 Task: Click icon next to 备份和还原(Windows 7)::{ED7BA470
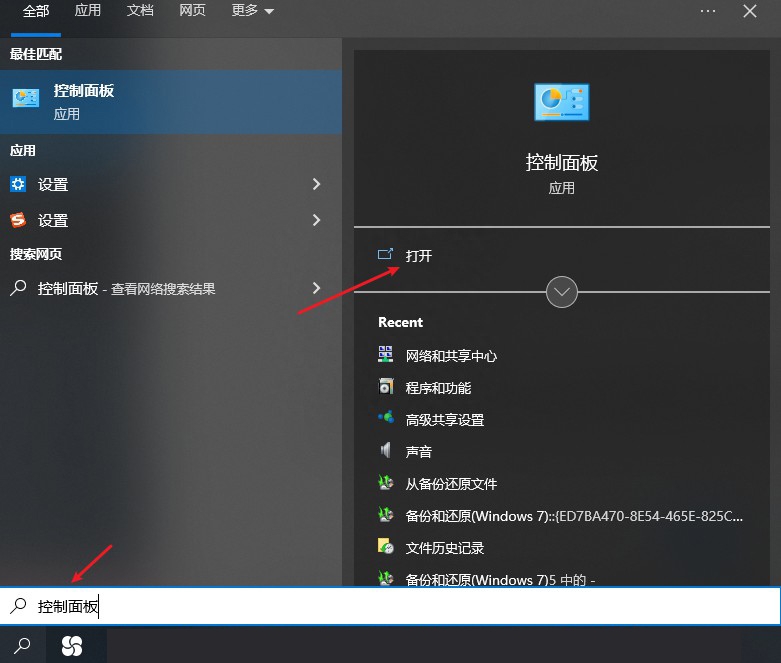(x=386, y=514)
